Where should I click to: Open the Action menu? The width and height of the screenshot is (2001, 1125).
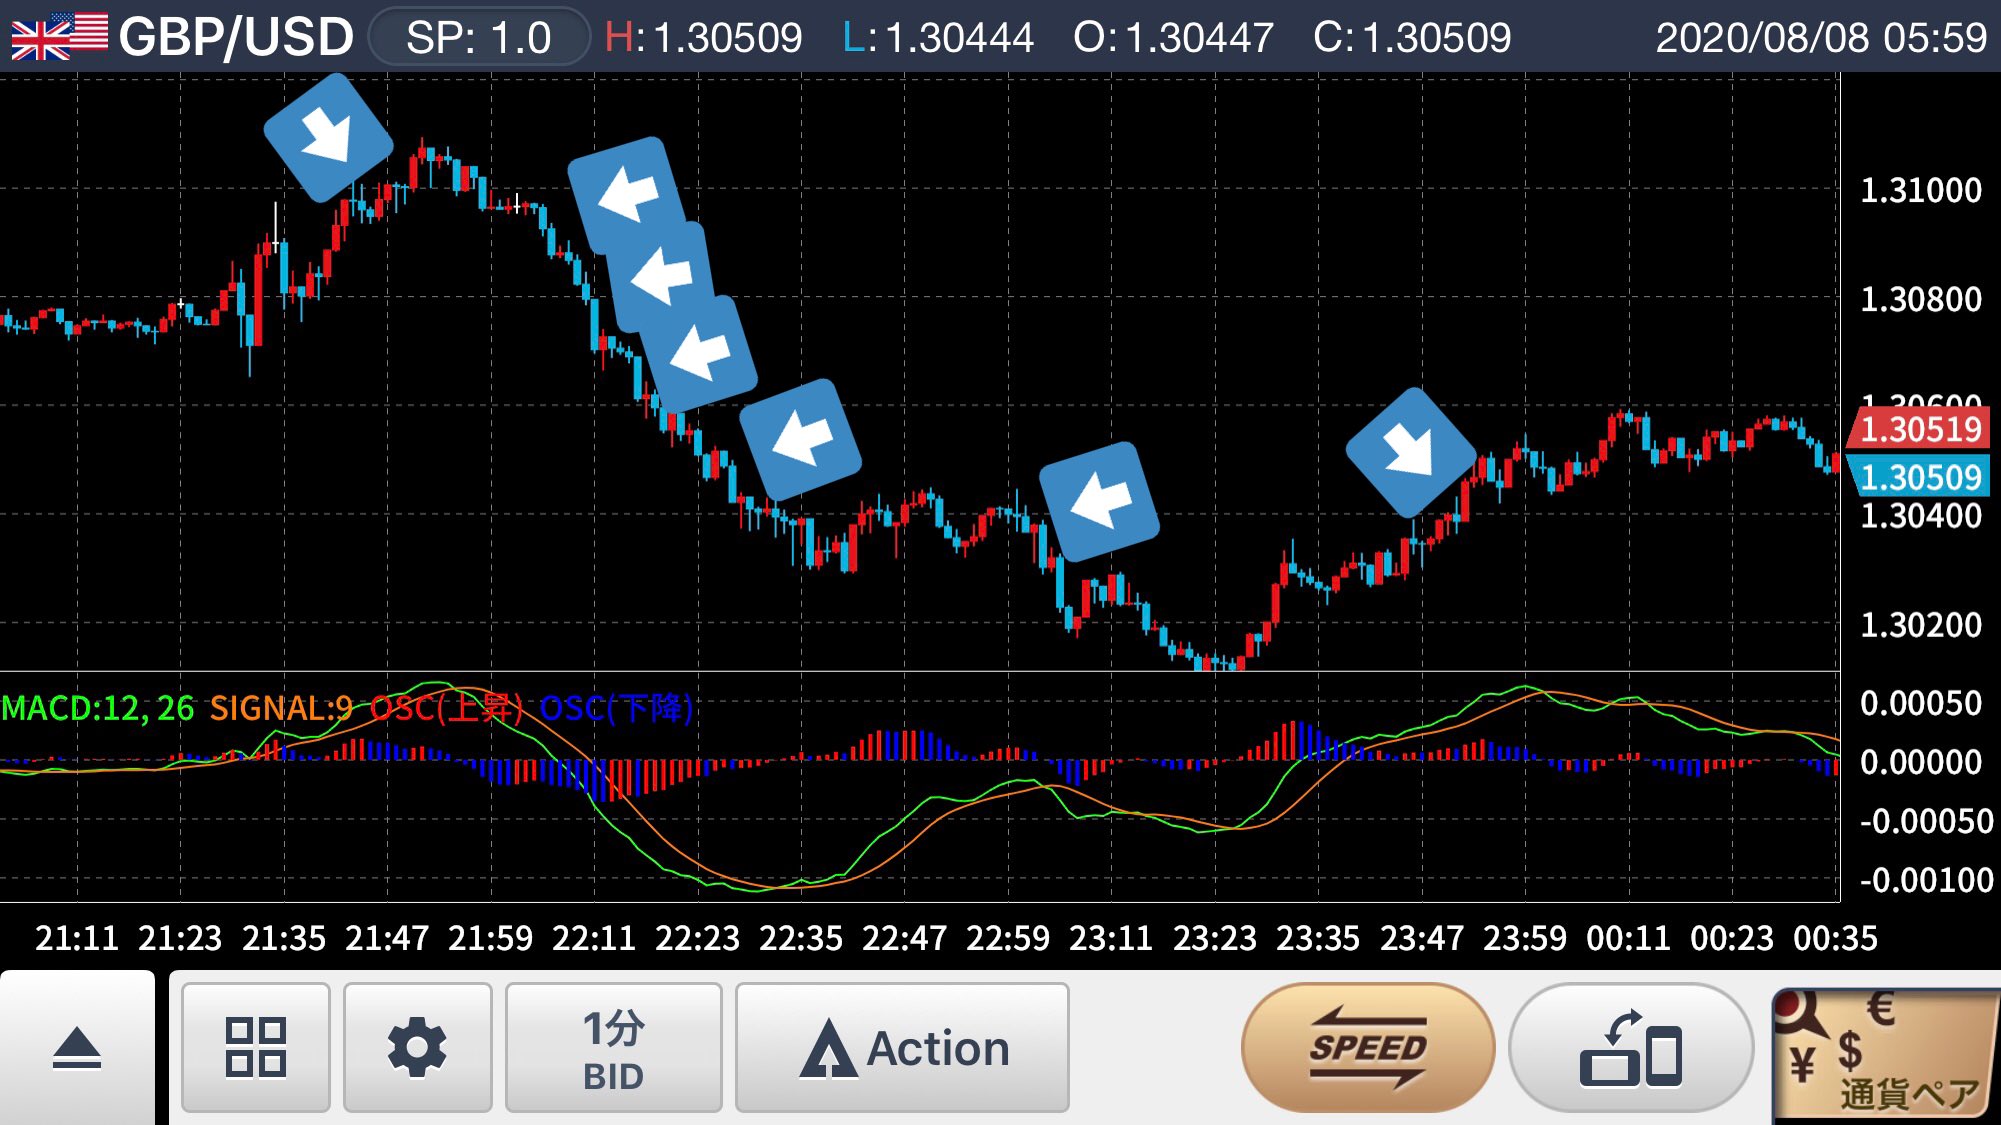902,1047
